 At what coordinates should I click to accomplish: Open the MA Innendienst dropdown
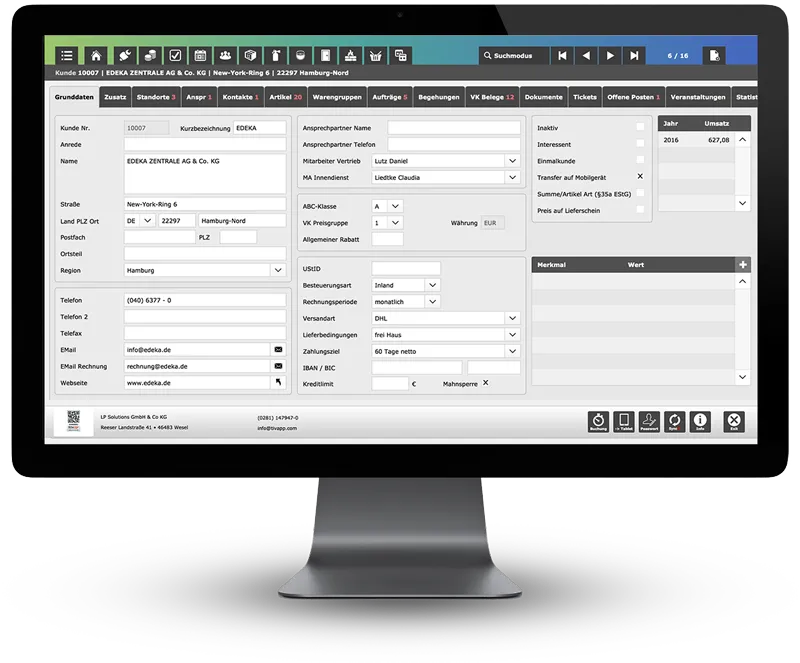point(512,177)
